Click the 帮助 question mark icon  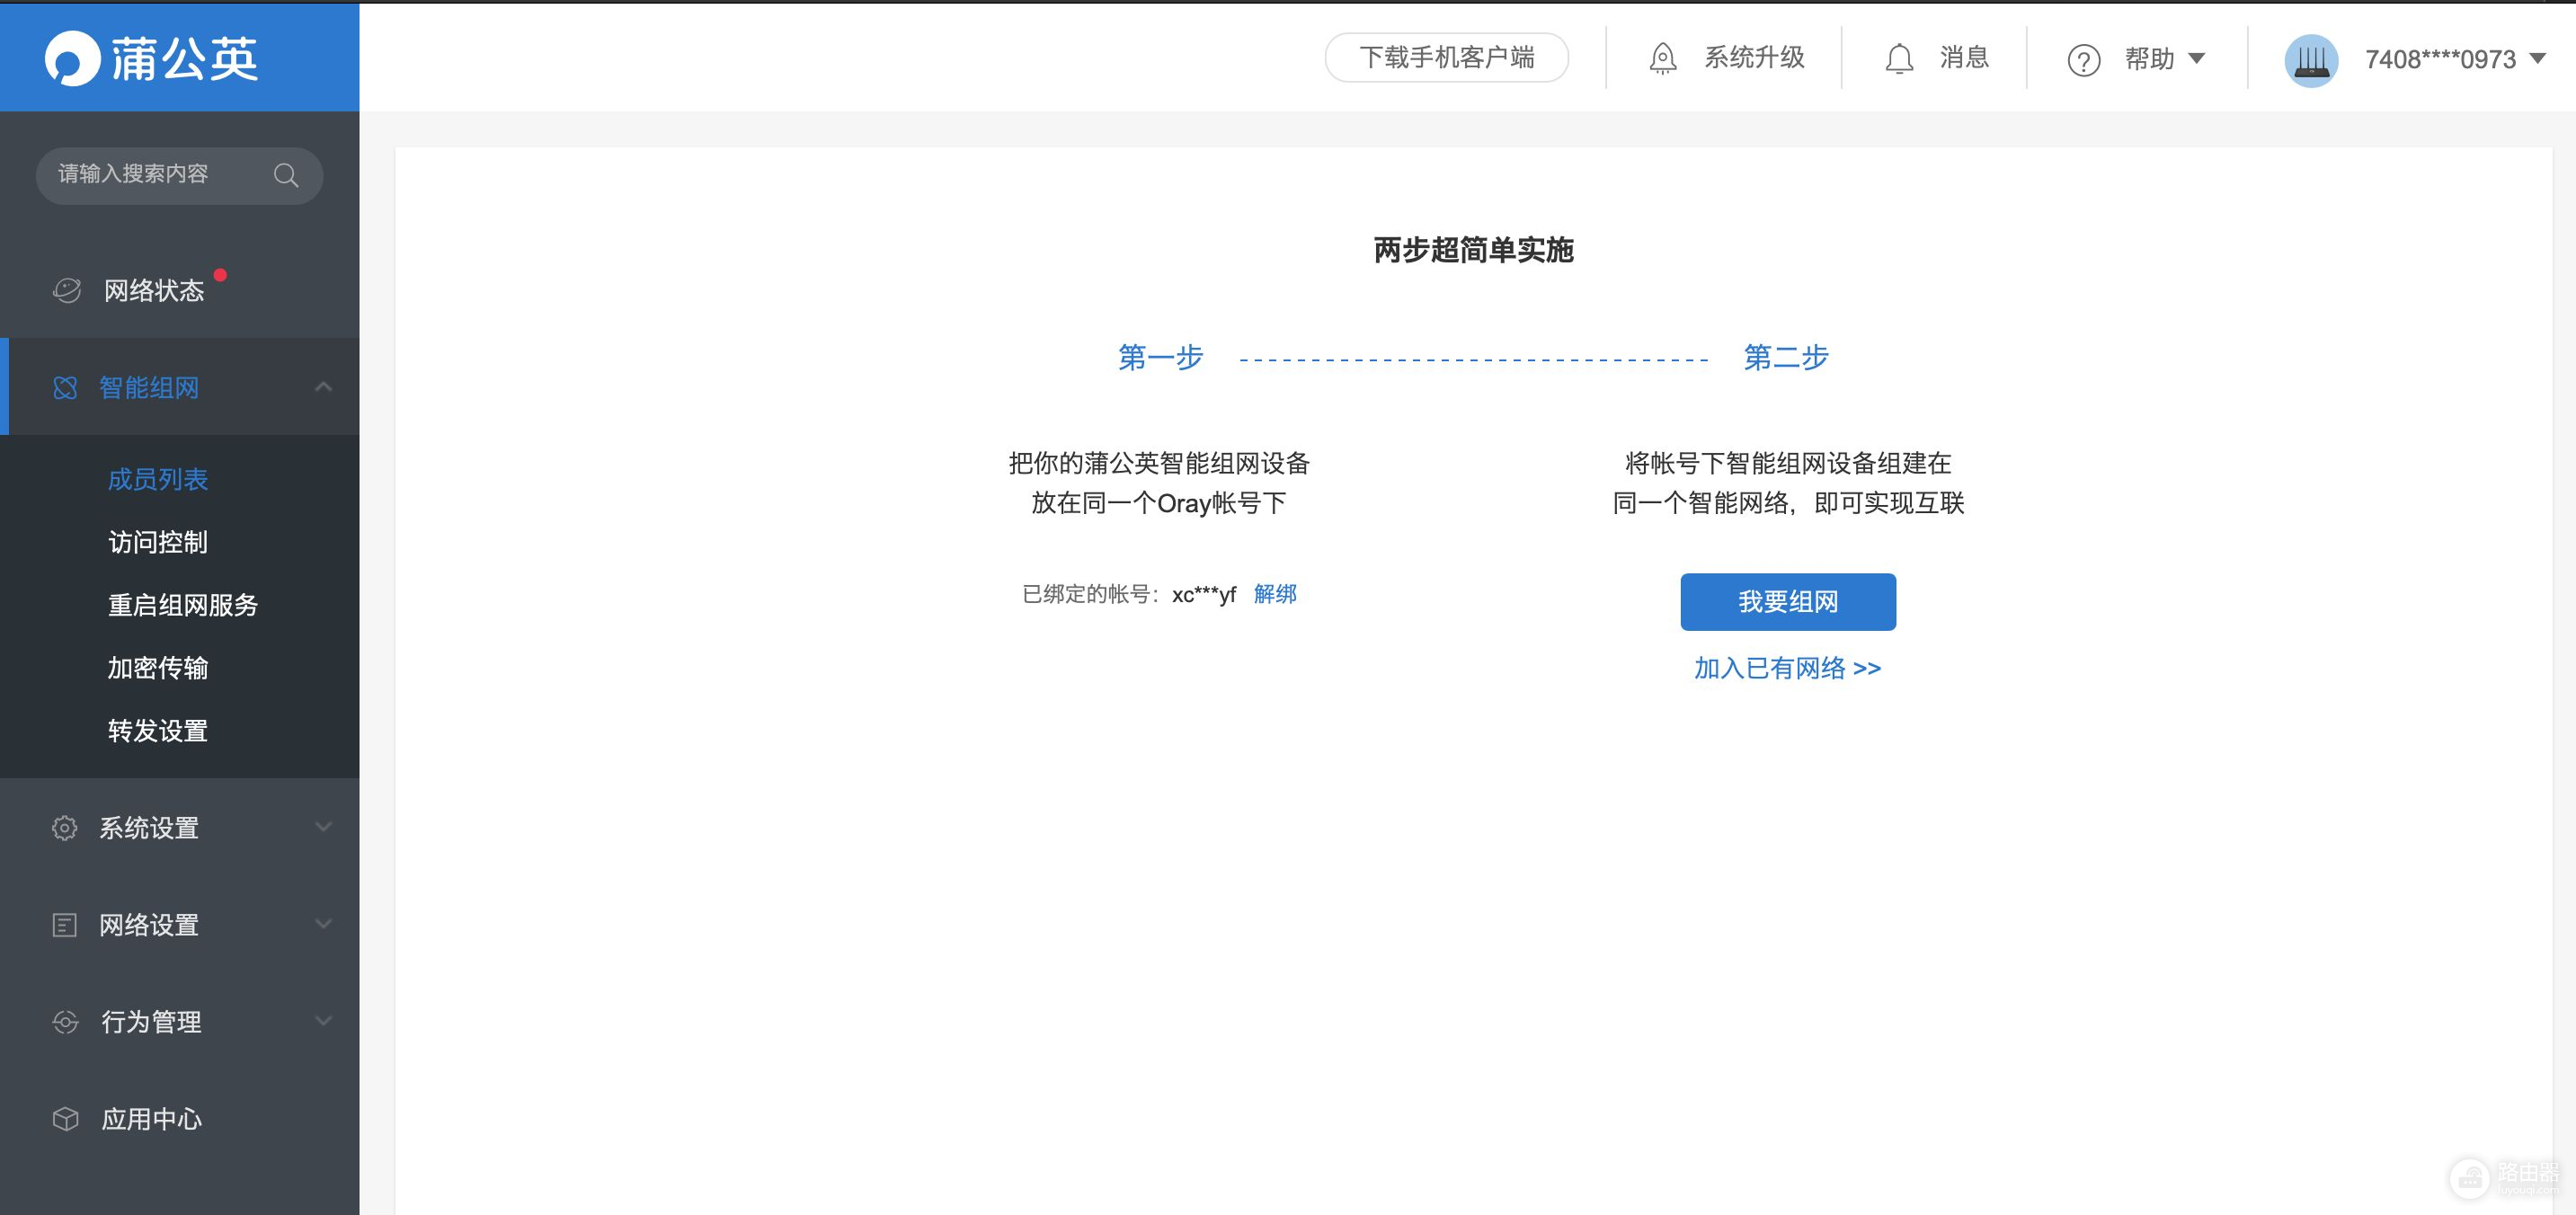[2083, 60]
